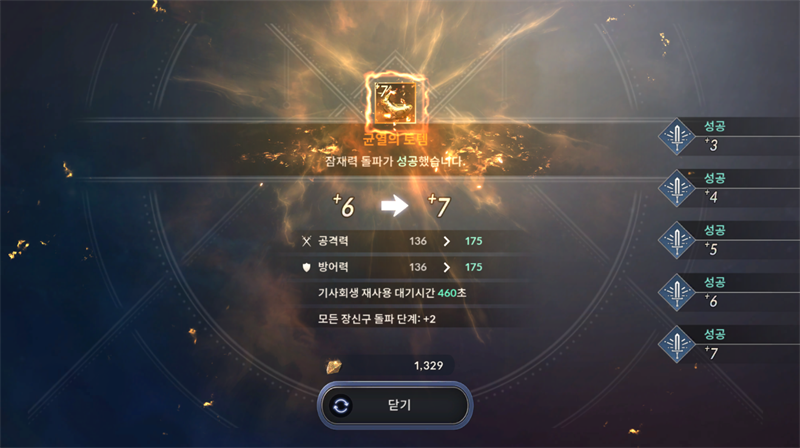The height and width of the screenshot is (448, 800).
Task: Click the +6 성공 sword diamond icon
Action: (677, 292)
